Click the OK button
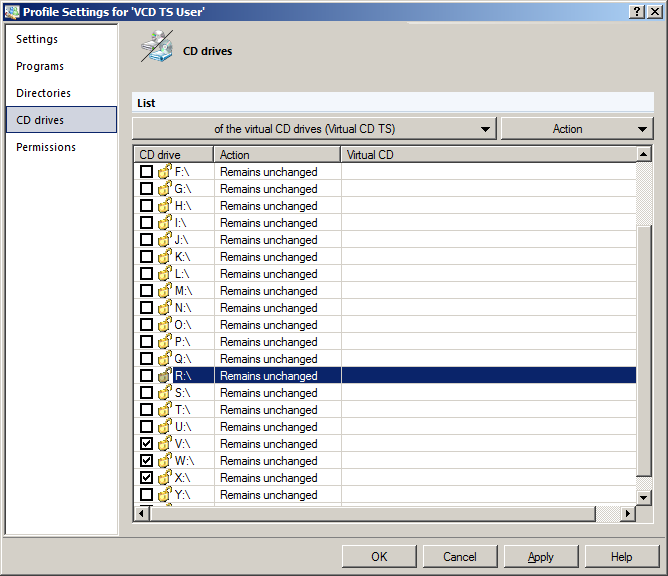Screen dimensions: 668x576 [x=379, y=557]
